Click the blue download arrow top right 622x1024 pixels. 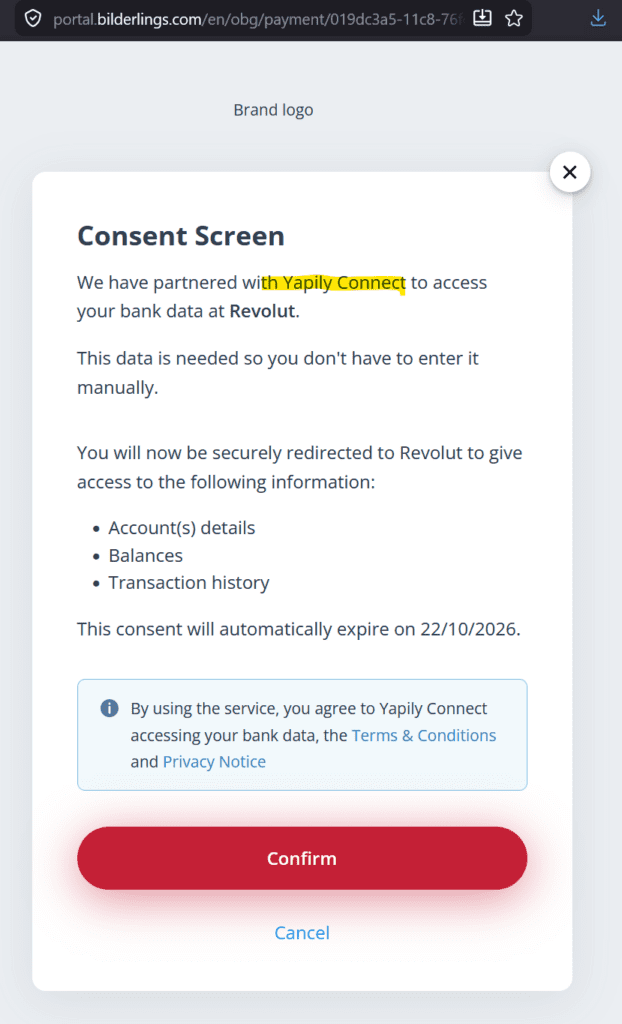click(x=598, y=18)
